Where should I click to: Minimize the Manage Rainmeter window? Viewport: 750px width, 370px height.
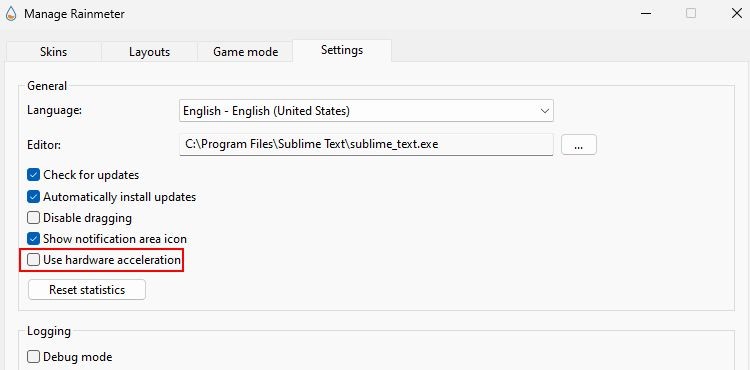click(x=646, y=13)
